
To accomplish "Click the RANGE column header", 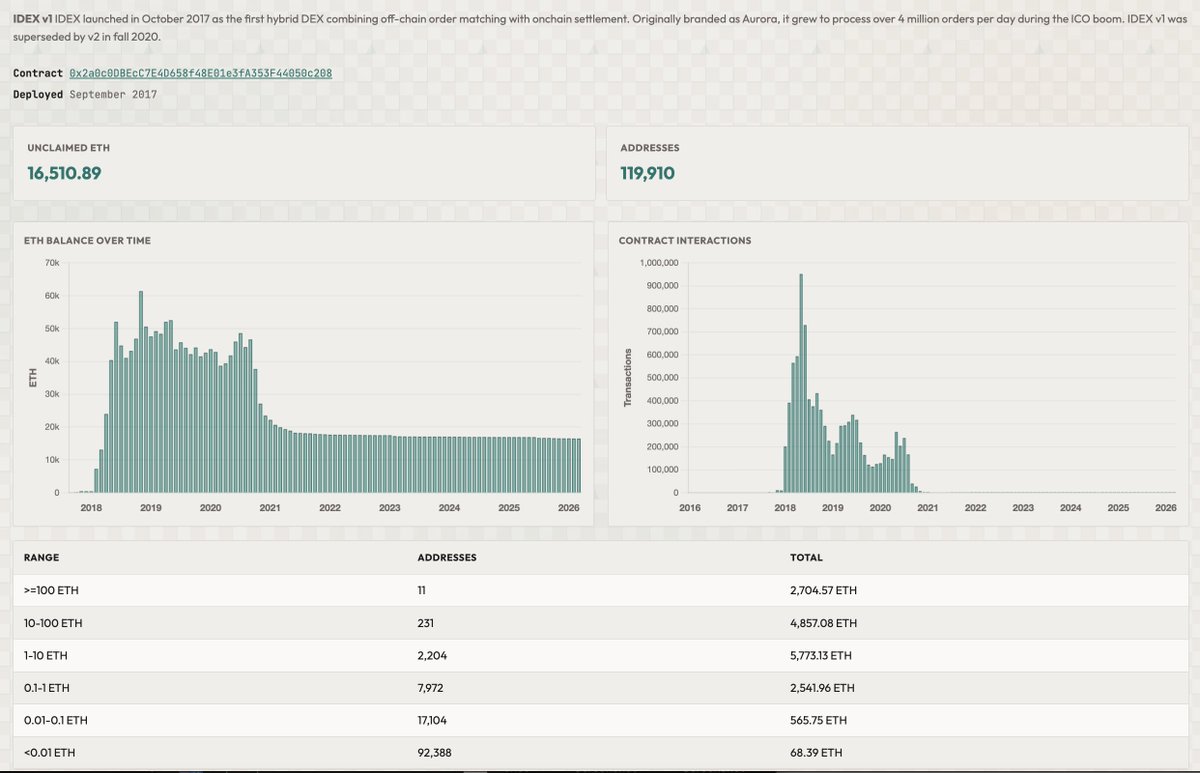I will pyautogui.click(x=41, y=557).
